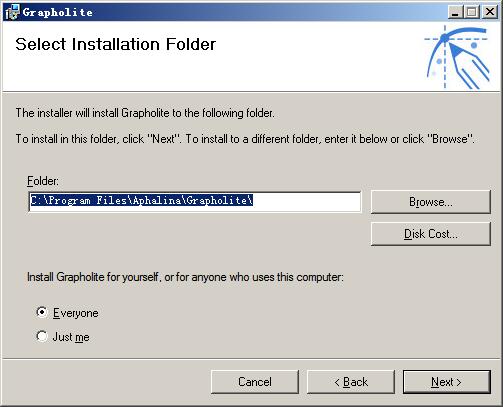Open the Browse folder dialog
The image size is (503, 407).
tap(431, 202)
